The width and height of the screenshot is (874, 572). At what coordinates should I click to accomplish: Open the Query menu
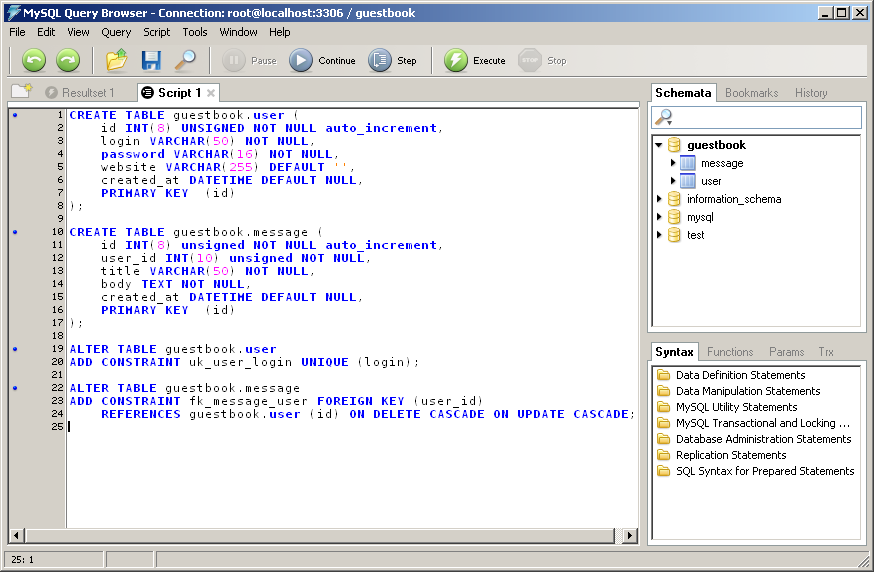(116, 32)
